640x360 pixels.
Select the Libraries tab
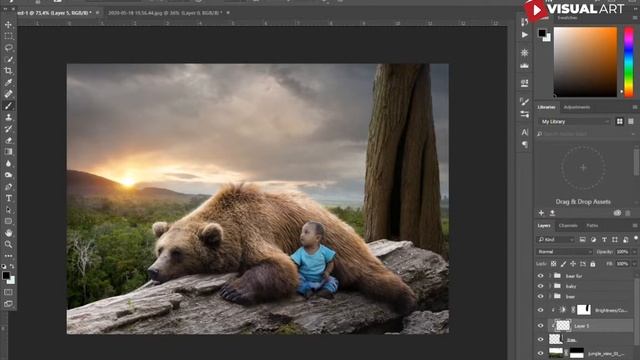click(546, 107)
